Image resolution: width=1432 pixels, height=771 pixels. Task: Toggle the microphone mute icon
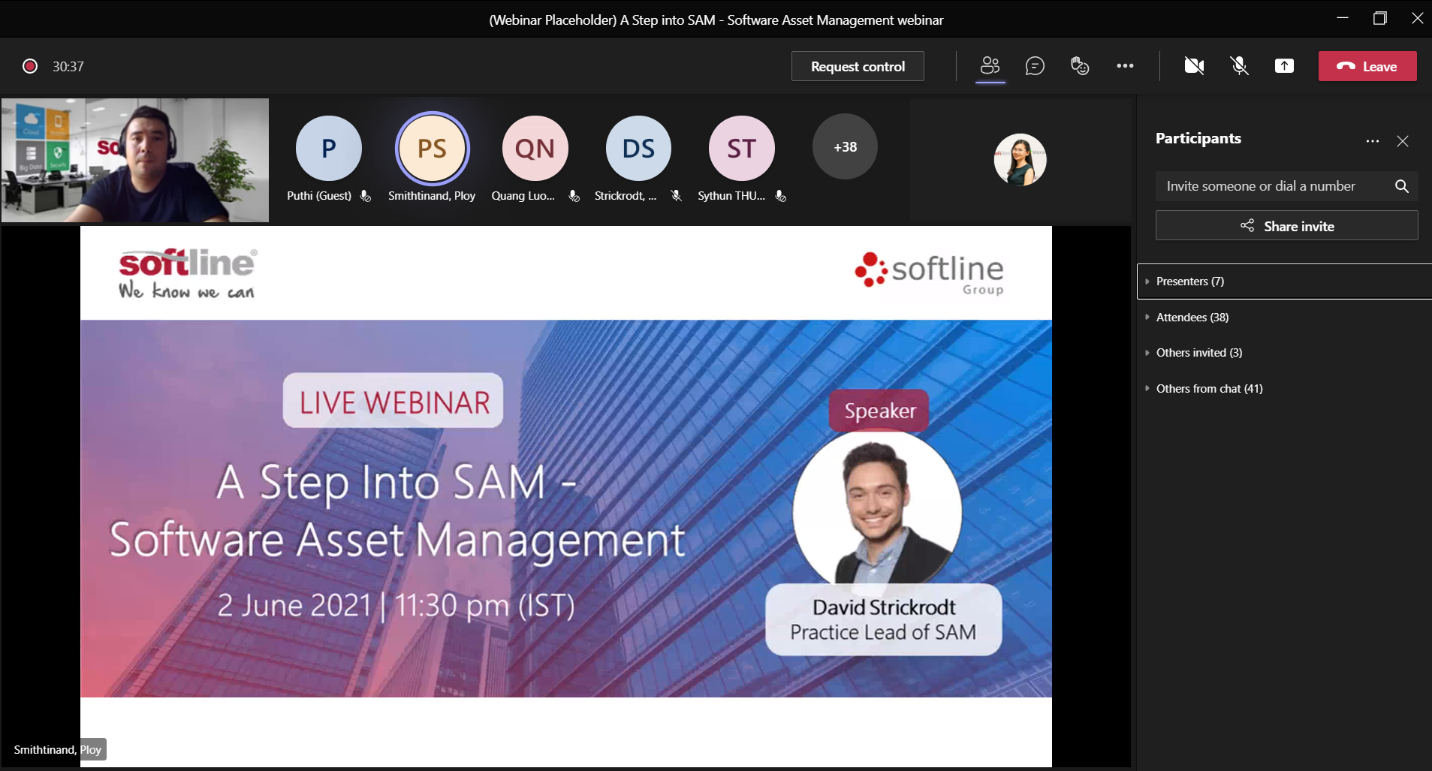coord(1239,66)
